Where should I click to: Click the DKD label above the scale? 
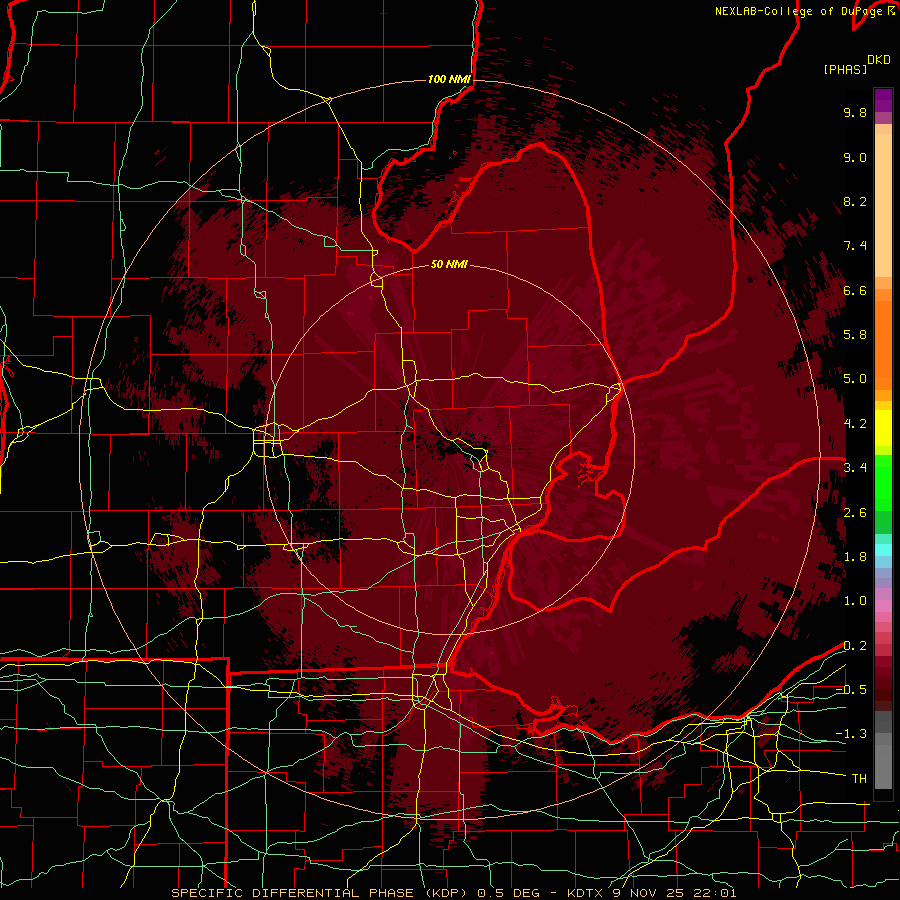(x=879, y=60)
